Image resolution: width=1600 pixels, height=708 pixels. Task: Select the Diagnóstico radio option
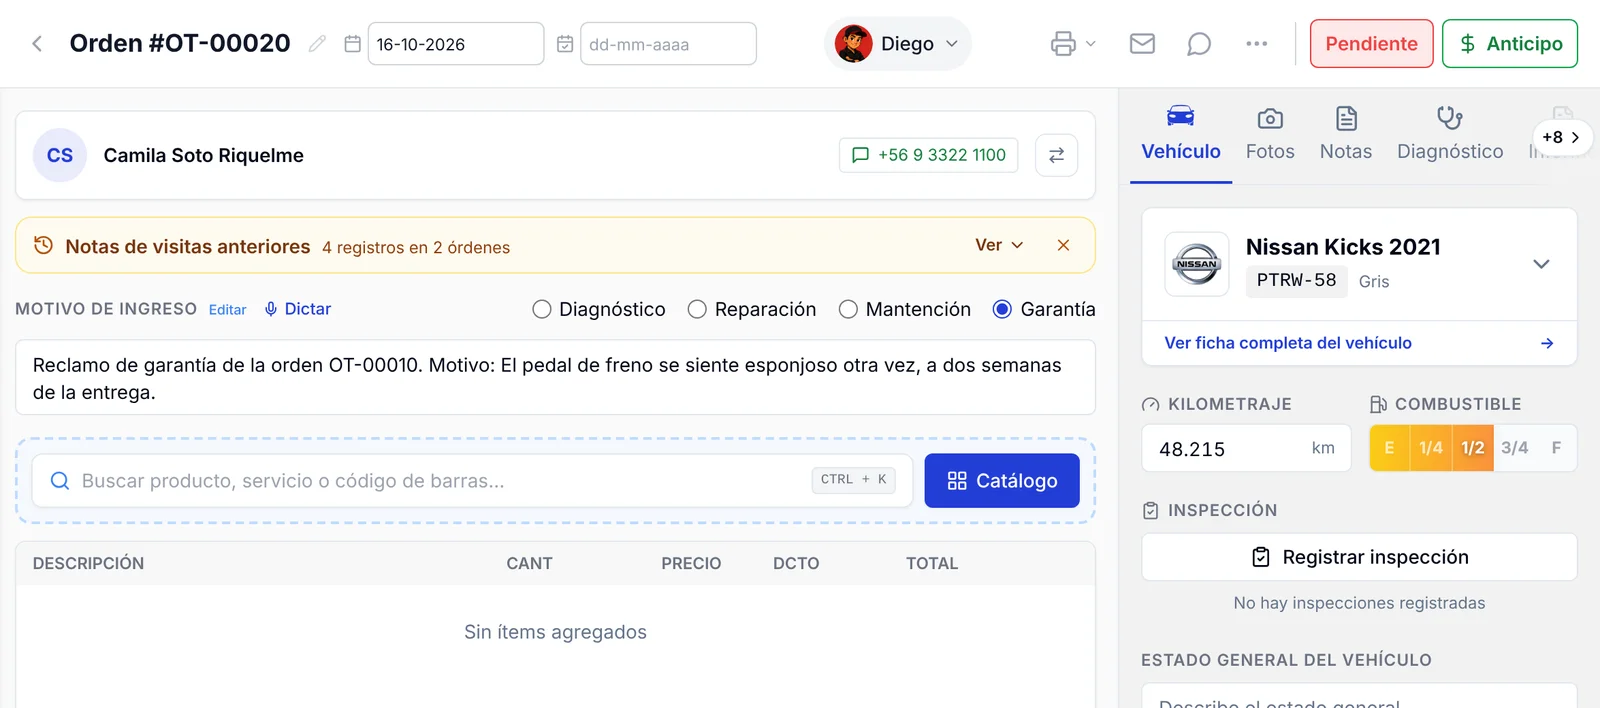pyautogui.click(x=542, y=309)
